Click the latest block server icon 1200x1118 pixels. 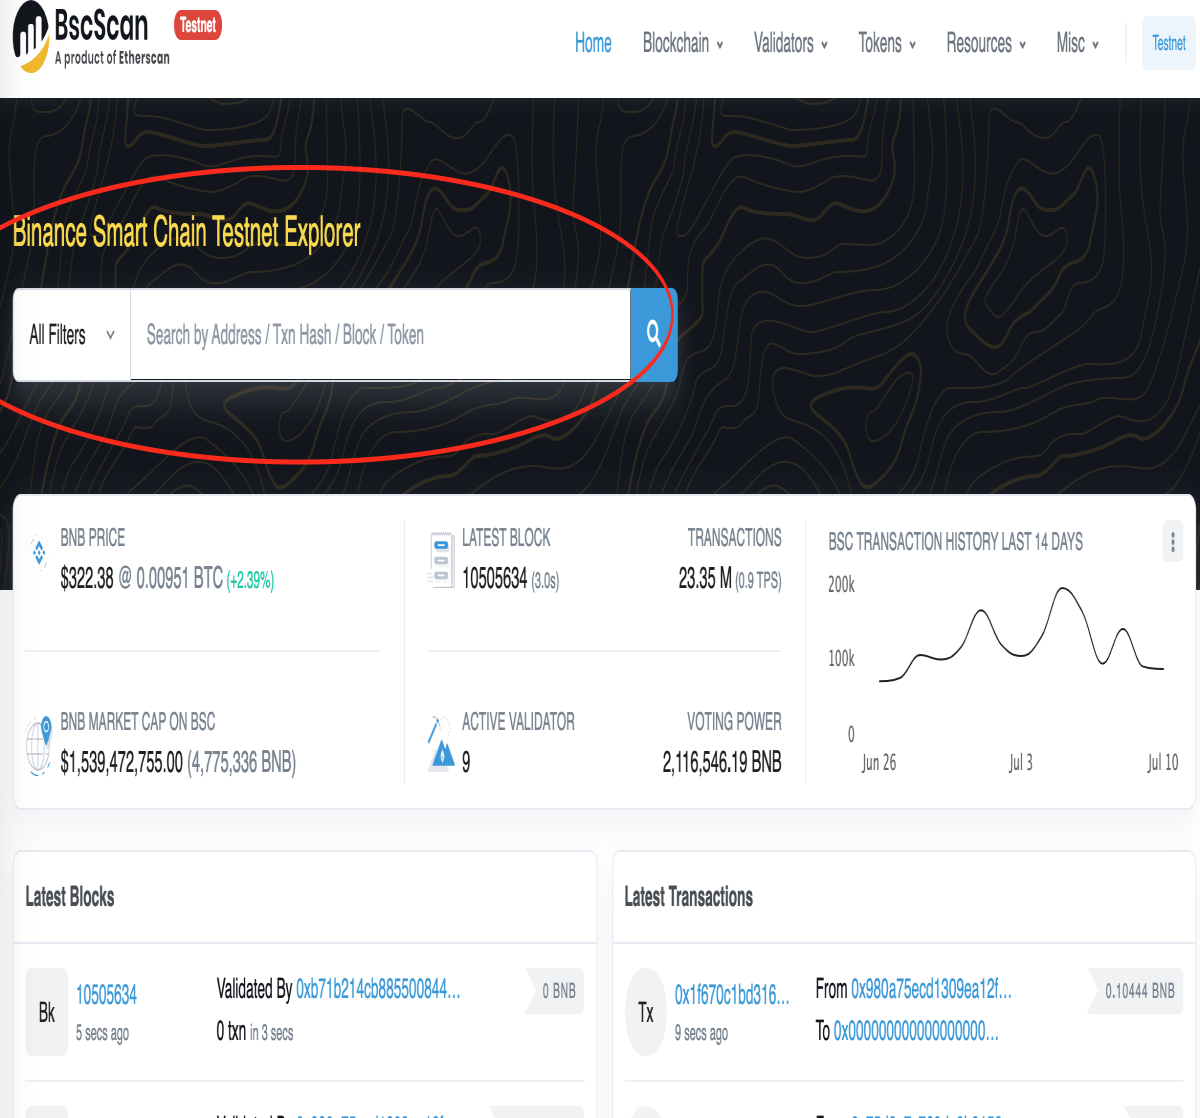pyautogui.click(x=441, y=560)
